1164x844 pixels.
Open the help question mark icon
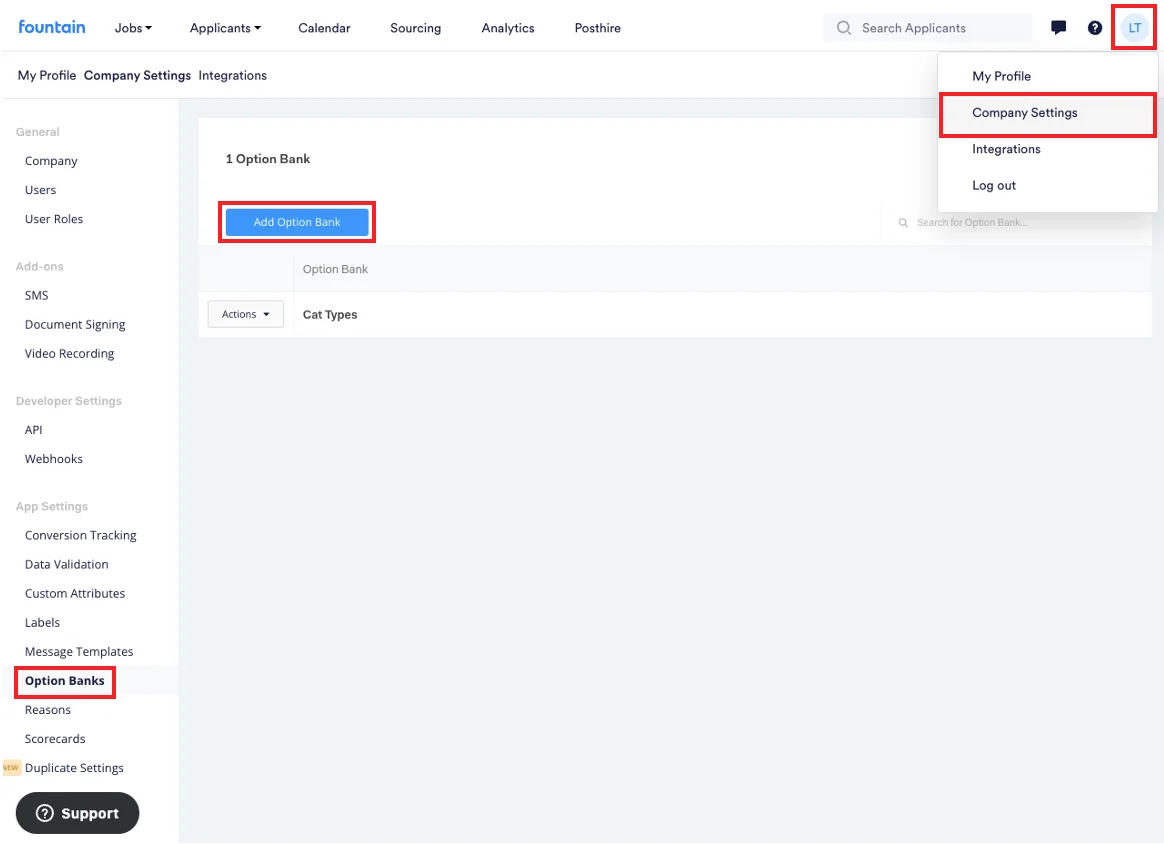(1095, 27)
